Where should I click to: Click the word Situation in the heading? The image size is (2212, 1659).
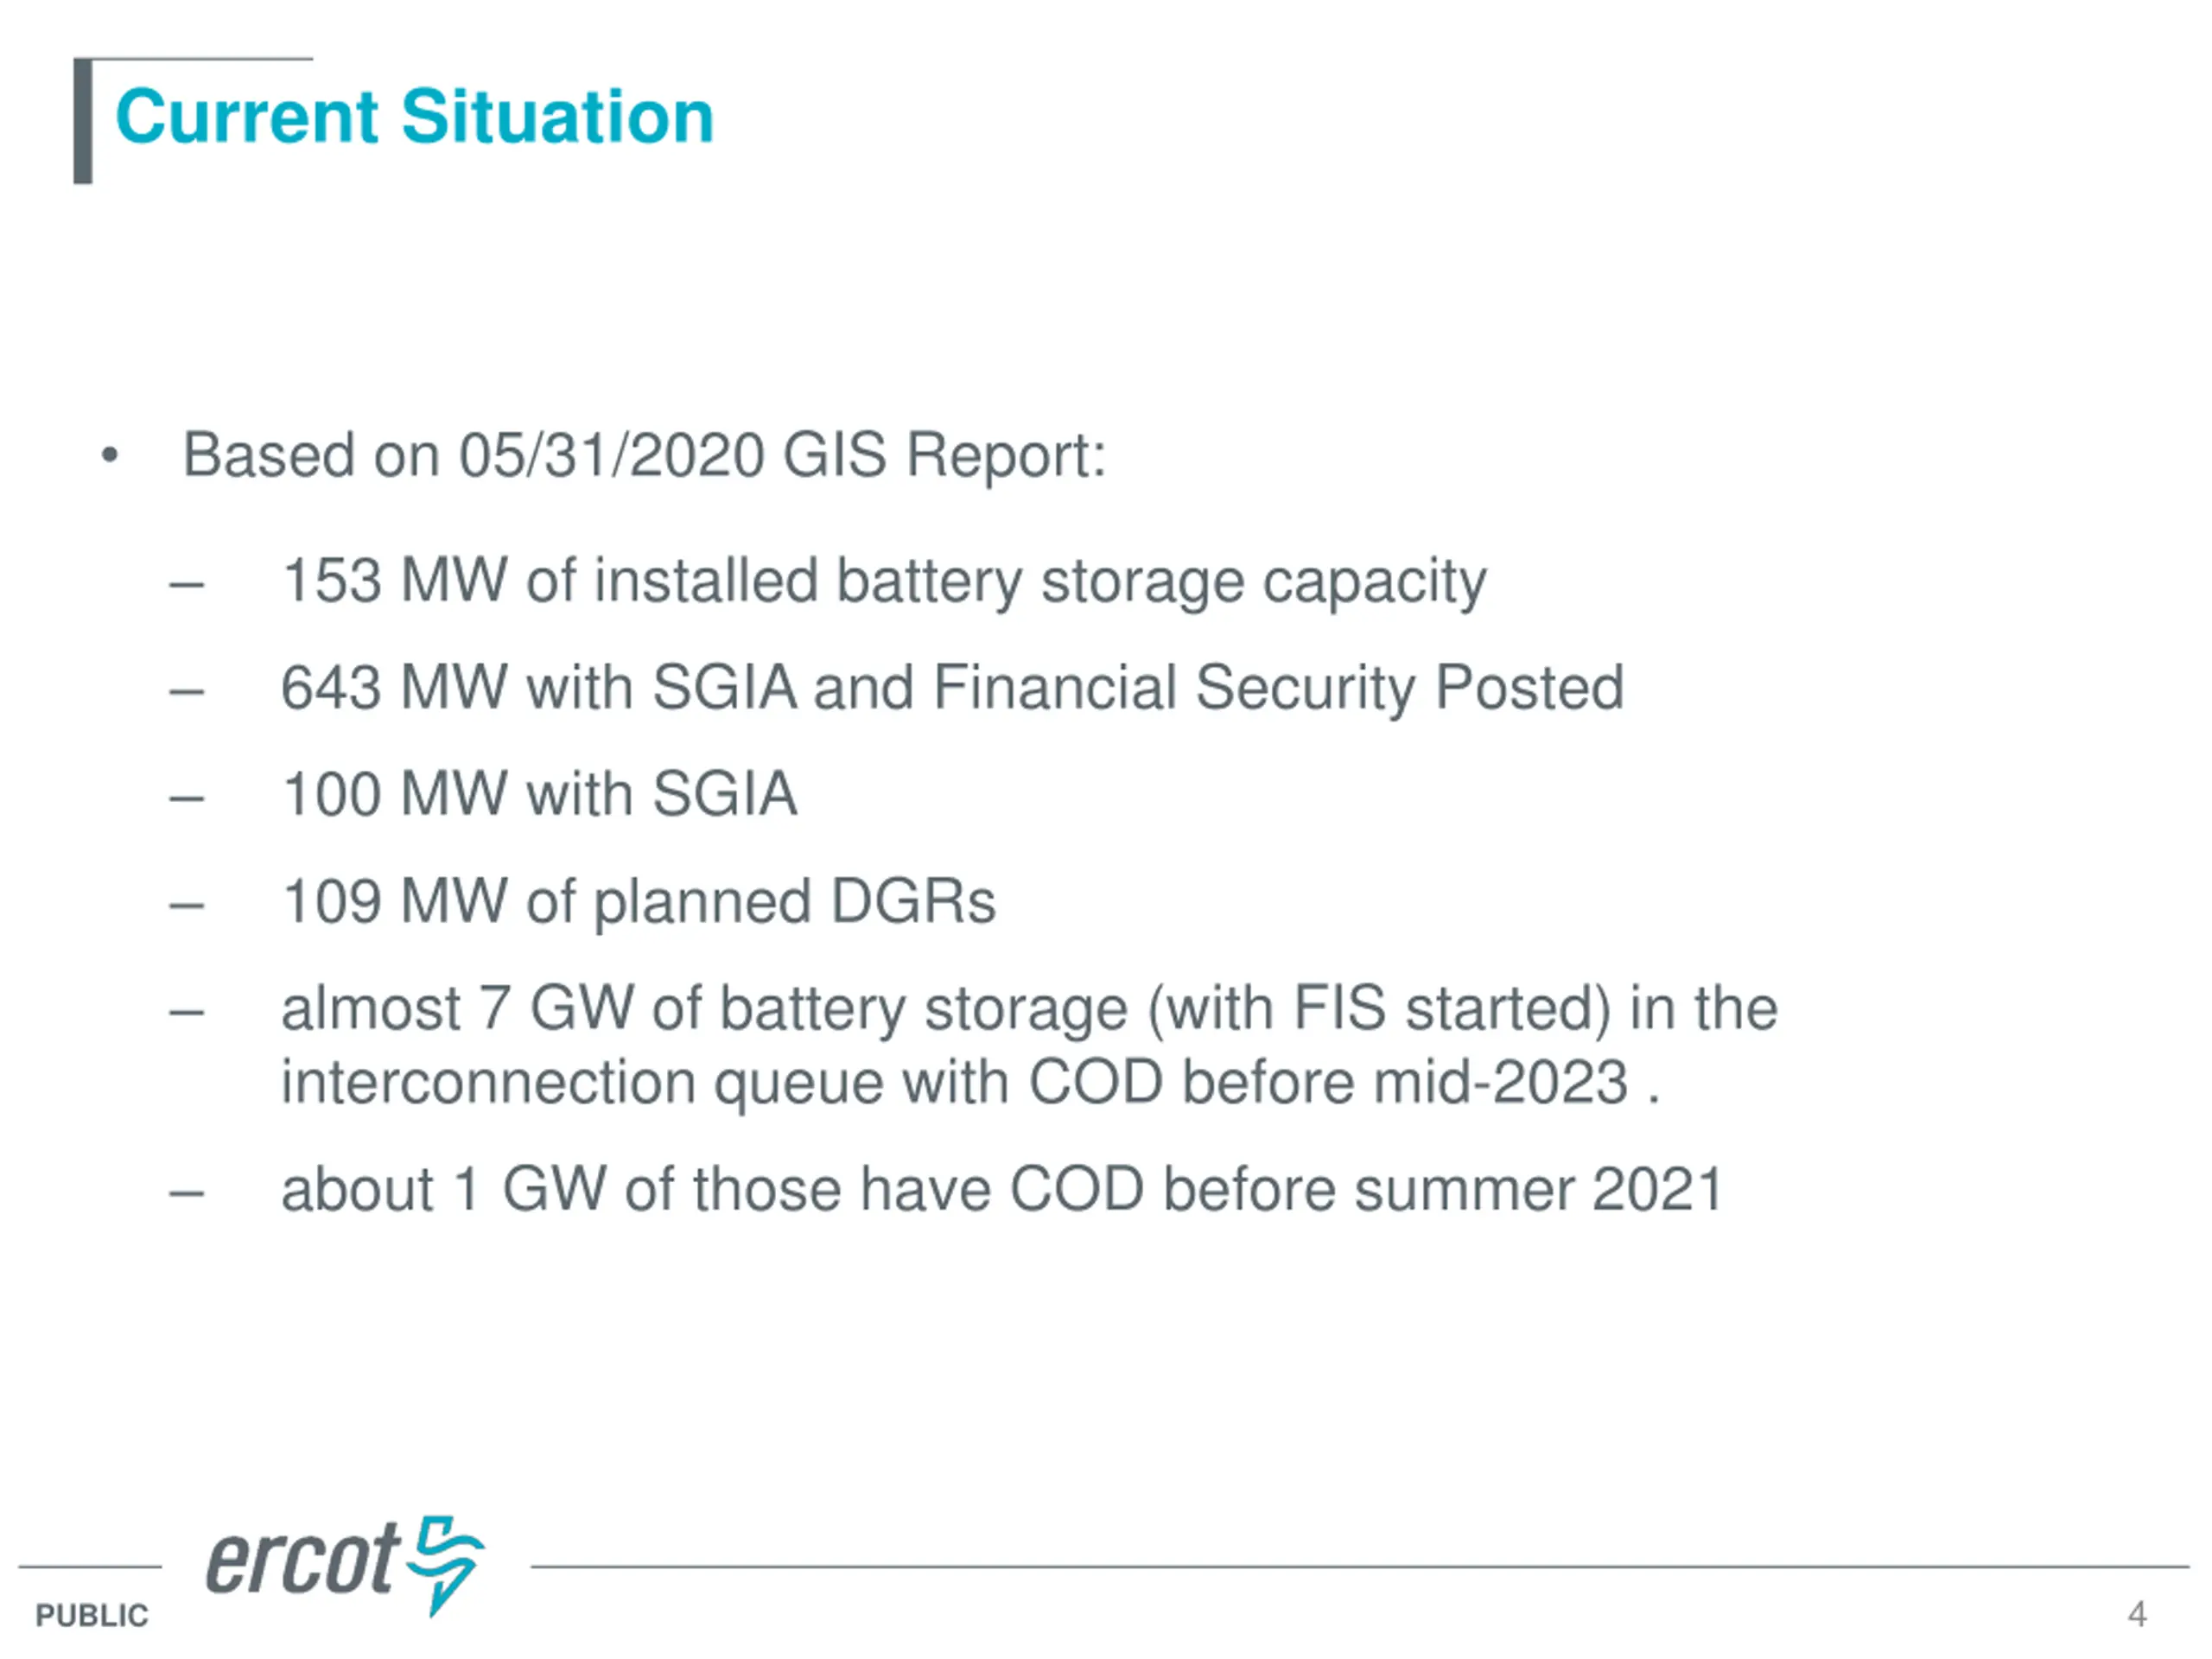[x=557, y=117]
